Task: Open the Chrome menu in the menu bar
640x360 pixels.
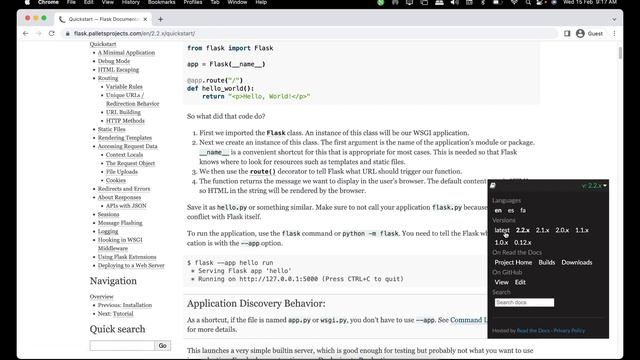Action: tap(48, 2)
